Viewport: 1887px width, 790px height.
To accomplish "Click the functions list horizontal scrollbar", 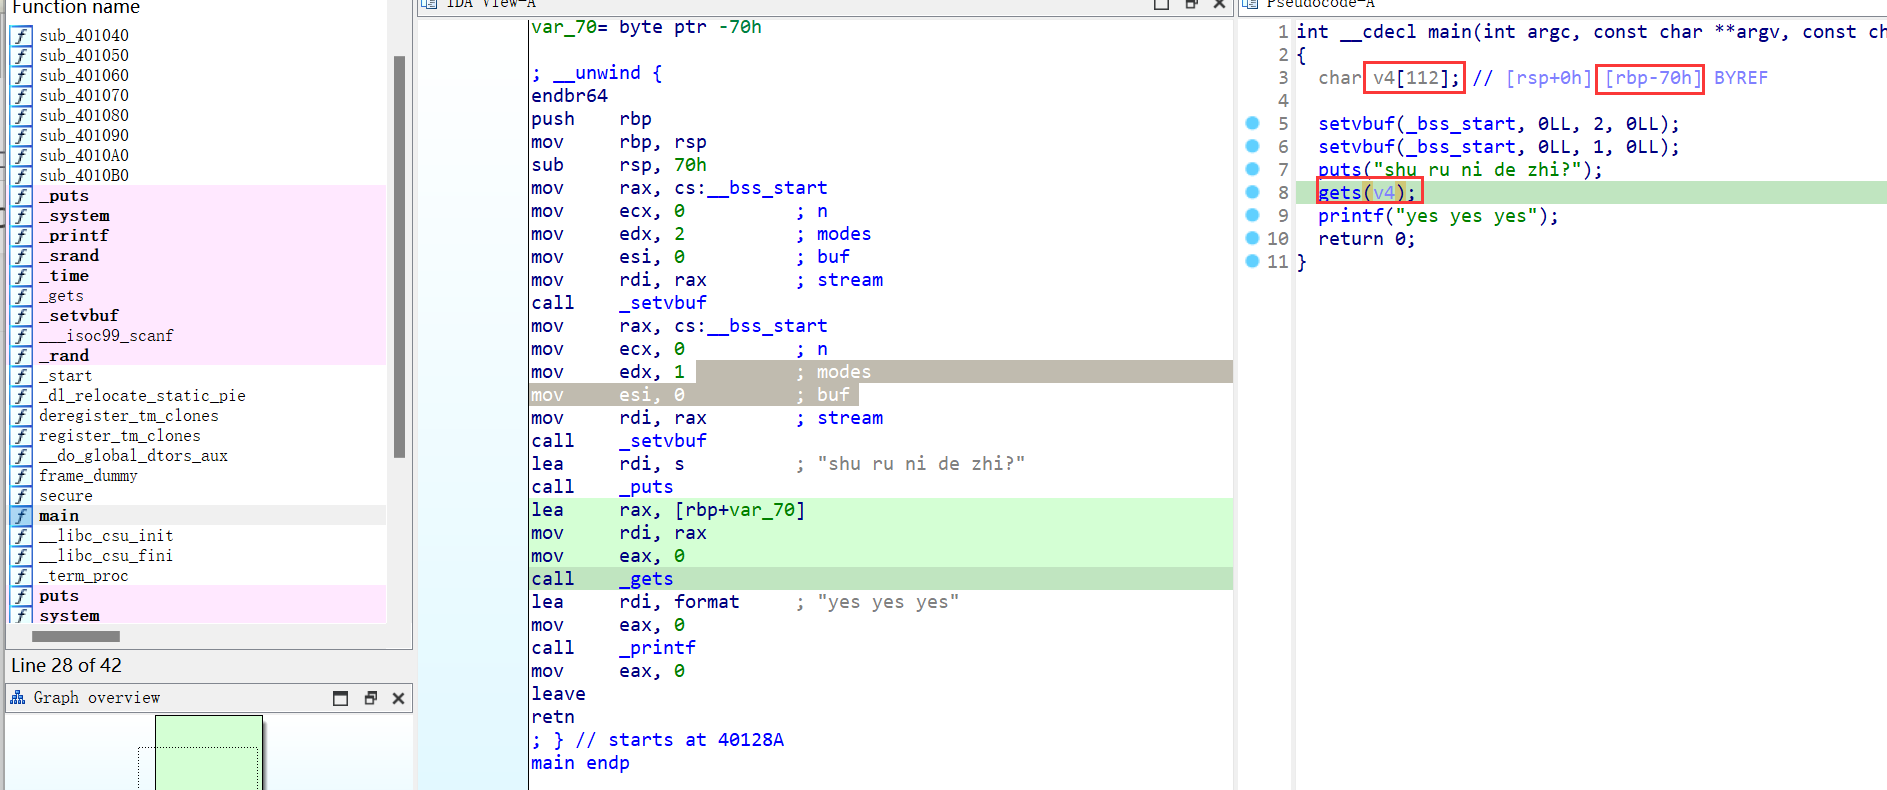I will [76, 636].
